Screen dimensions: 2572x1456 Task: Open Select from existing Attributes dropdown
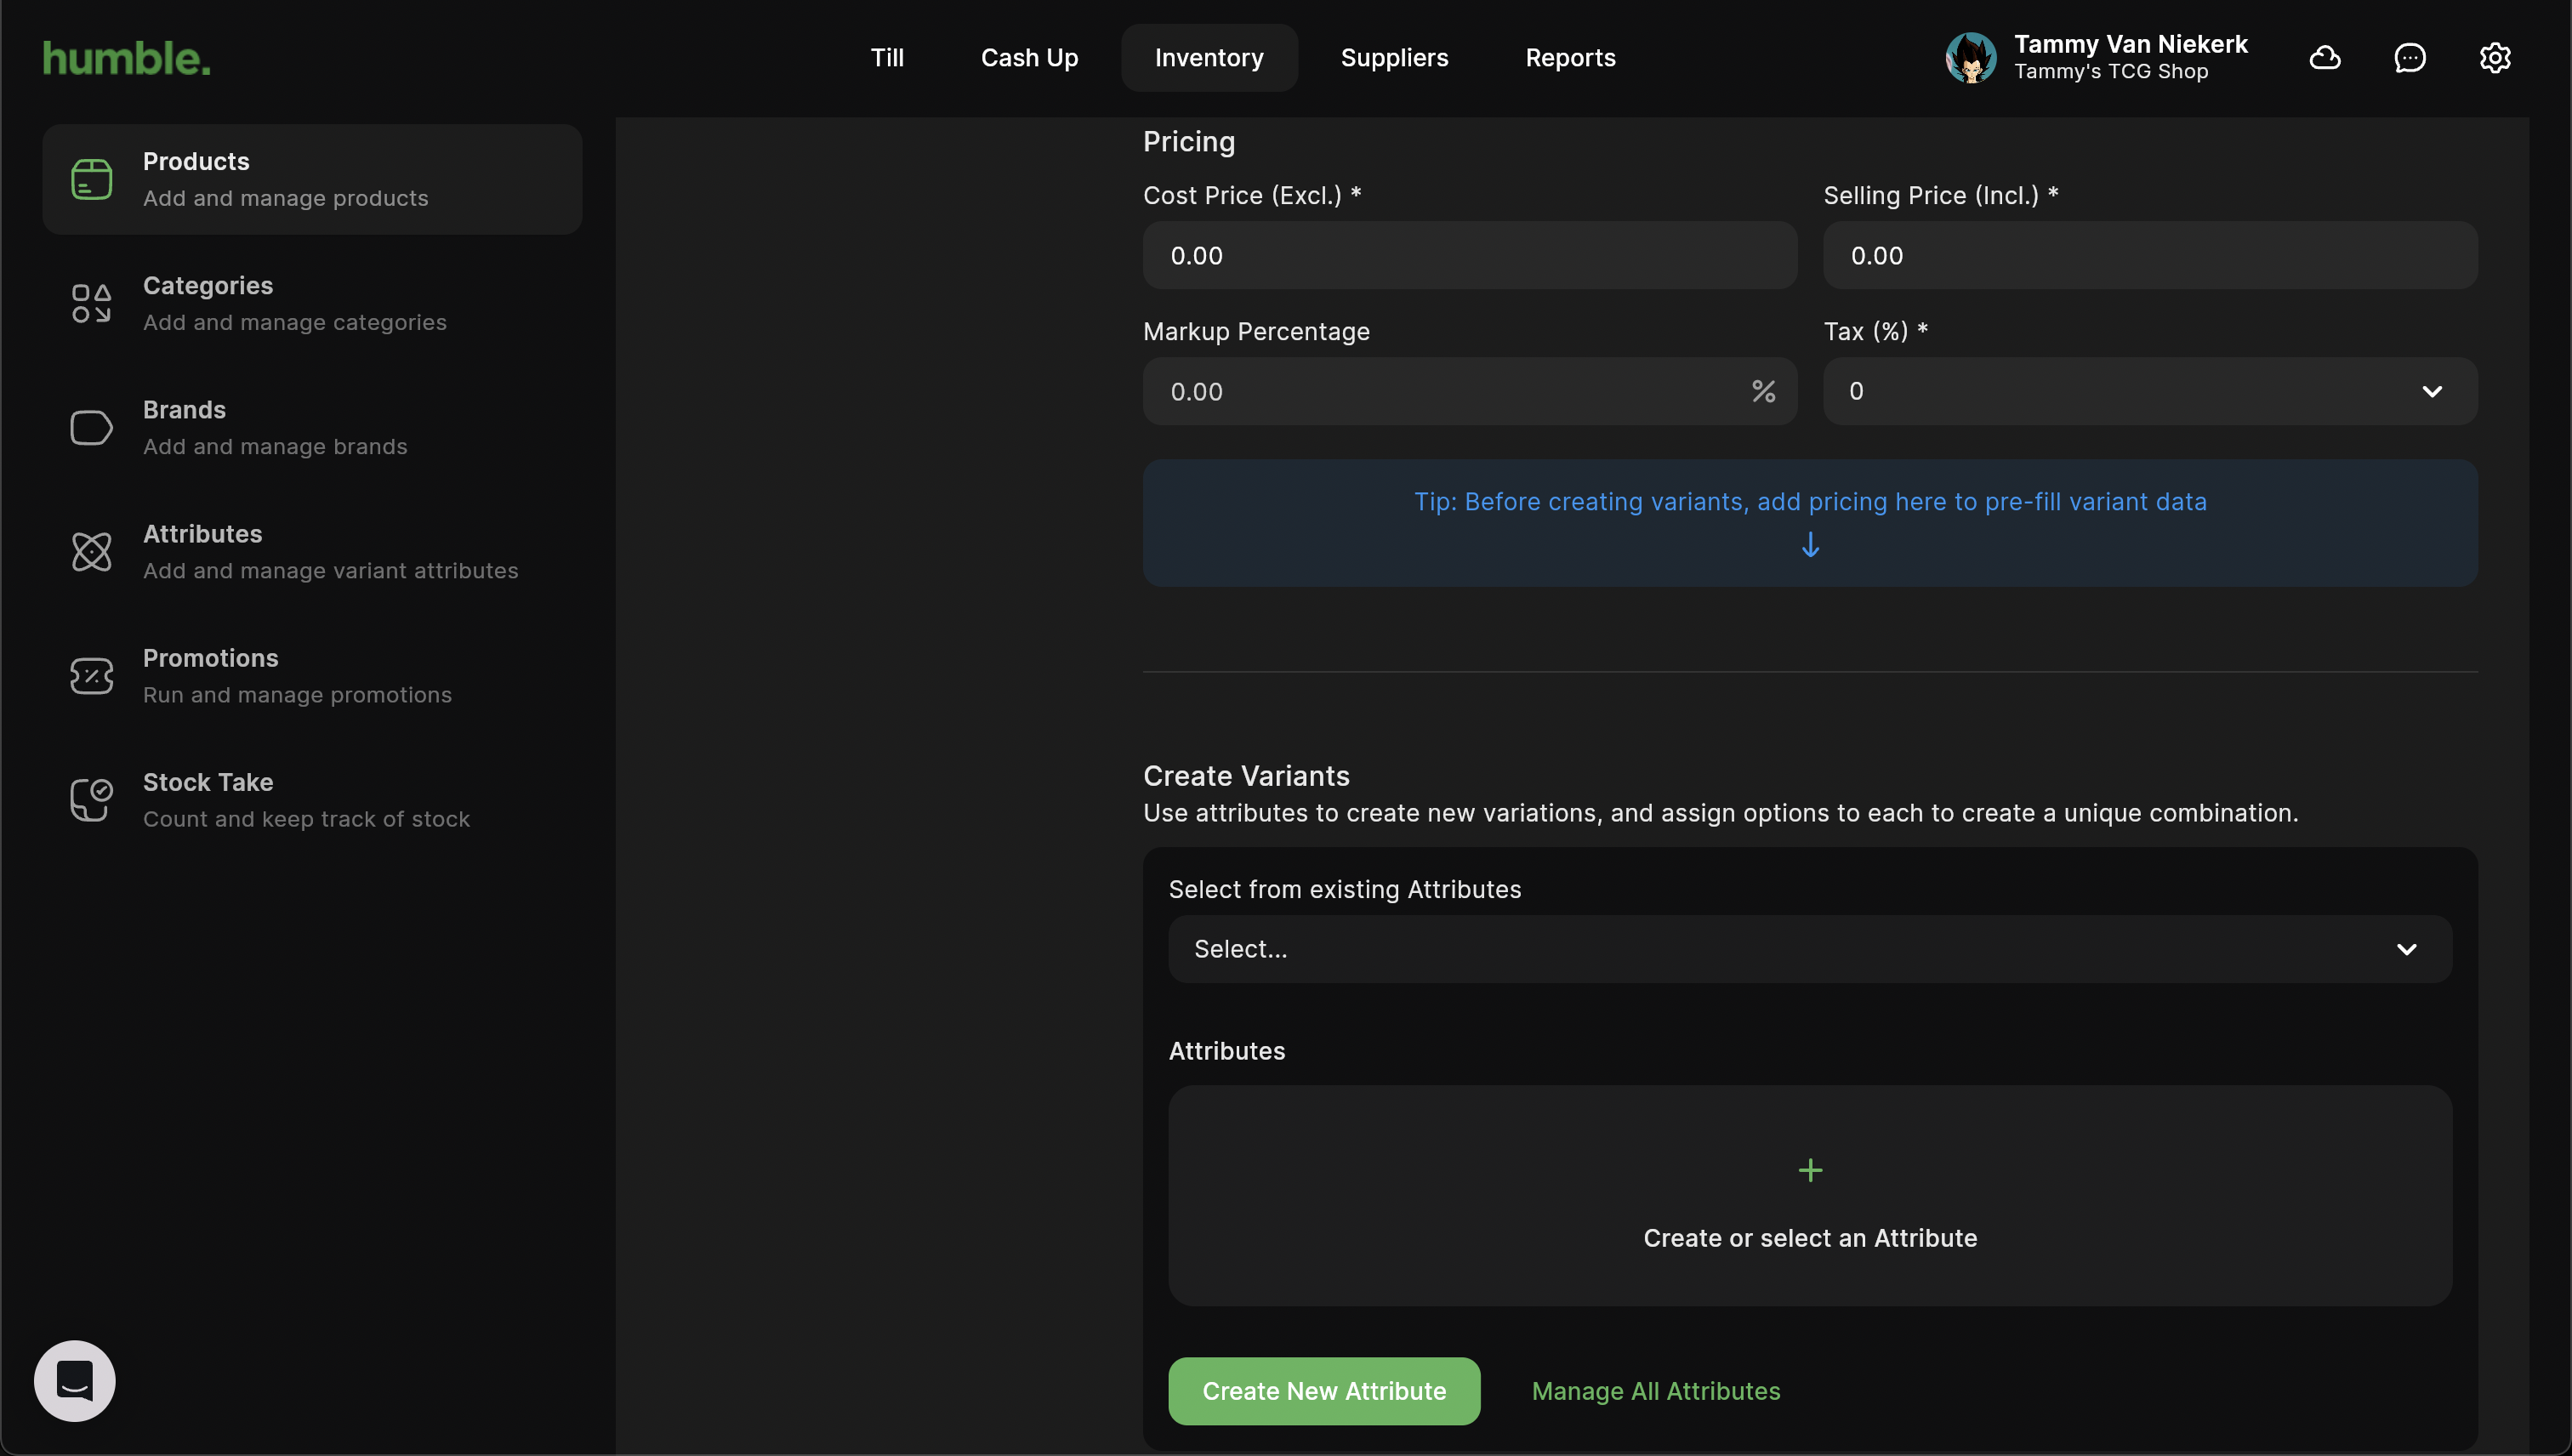[x=1809, y=949]
